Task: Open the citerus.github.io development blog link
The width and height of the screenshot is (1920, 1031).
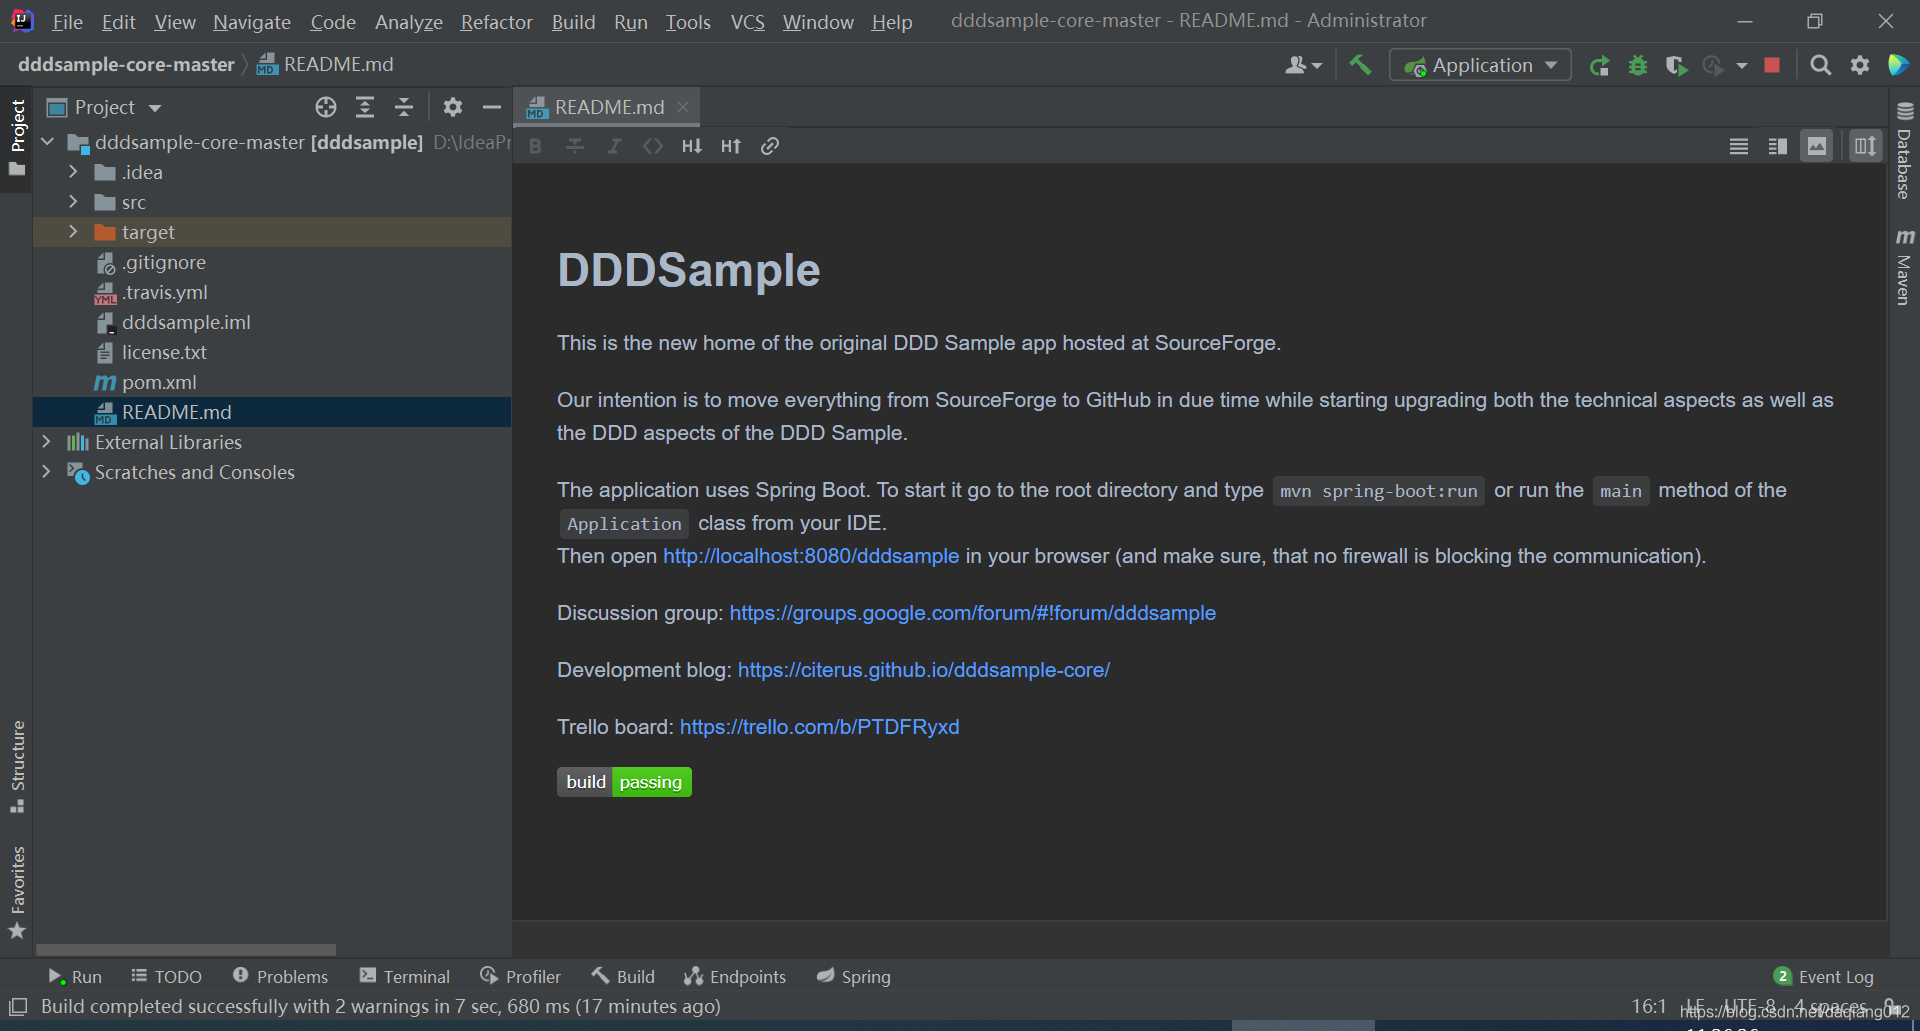Action: coord(924,670)
